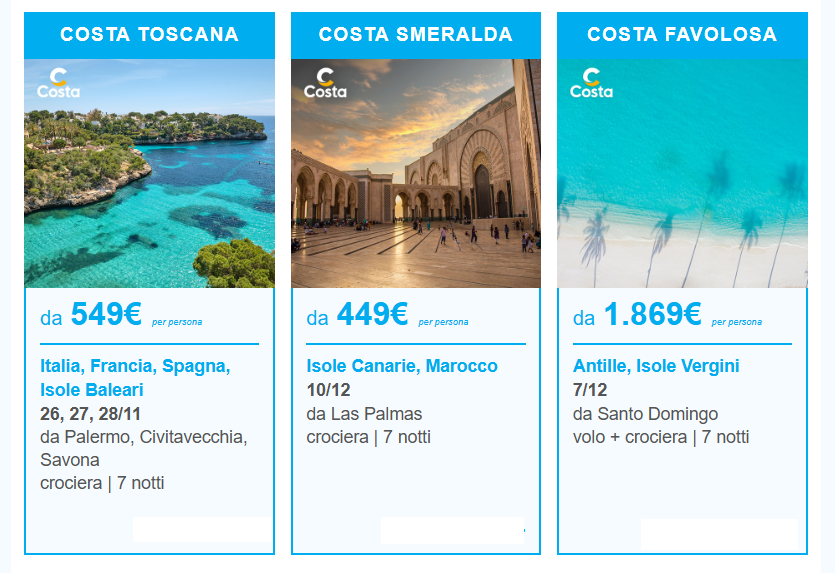
Task: Click the blank button at Favolosa card bottom
Action: [719, 534]
